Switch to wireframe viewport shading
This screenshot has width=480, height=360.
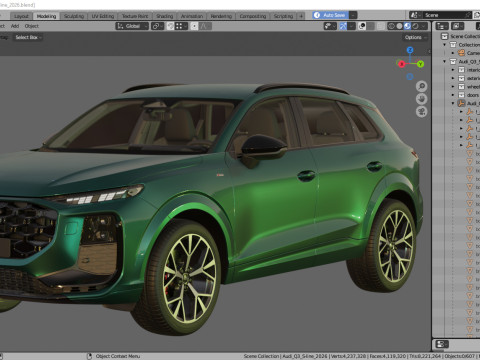click(x=391, y=26)
